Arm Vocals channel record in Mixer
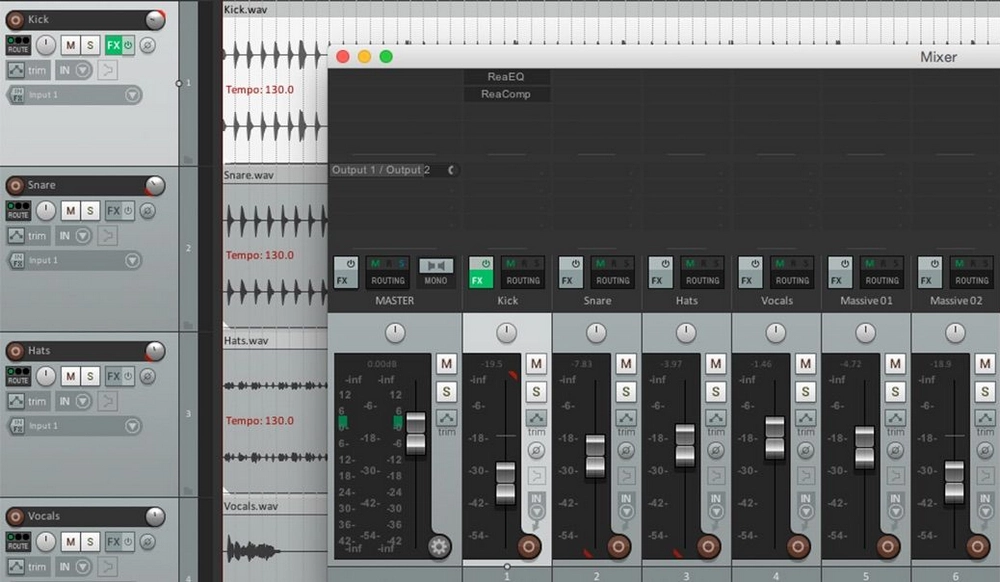1000x582 pixels. (798, 546)
